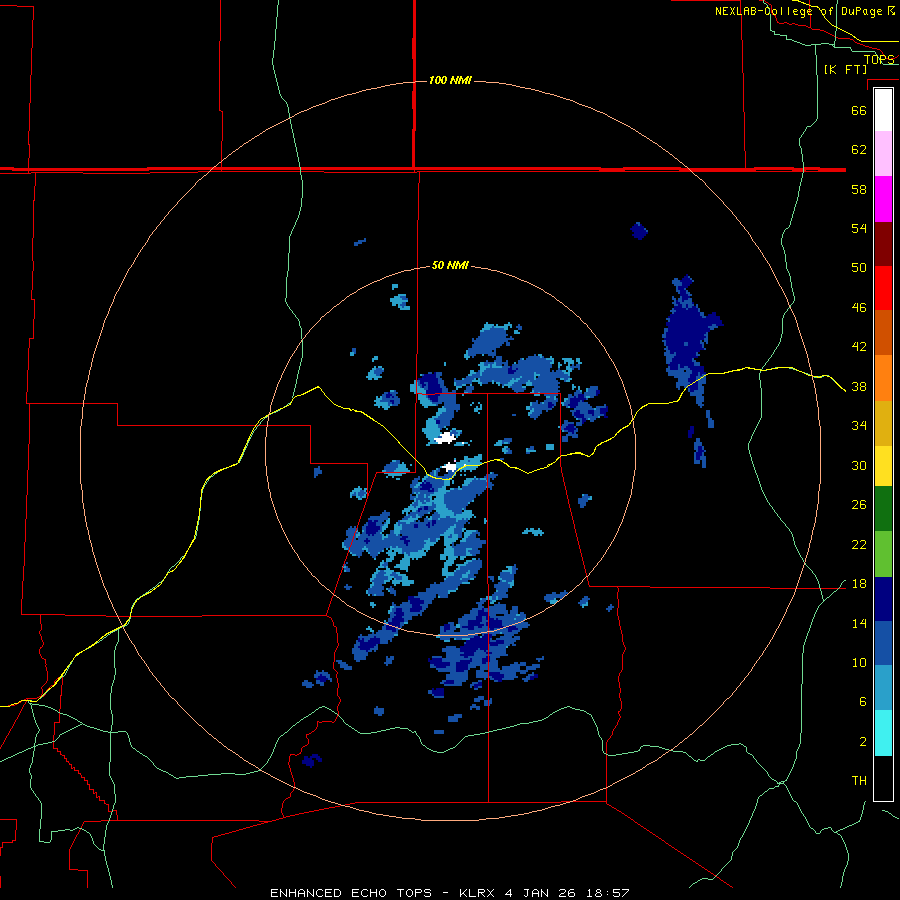The image size is (900, 900).
Task: Click the [K FT] units label
Action: (845, 69)
